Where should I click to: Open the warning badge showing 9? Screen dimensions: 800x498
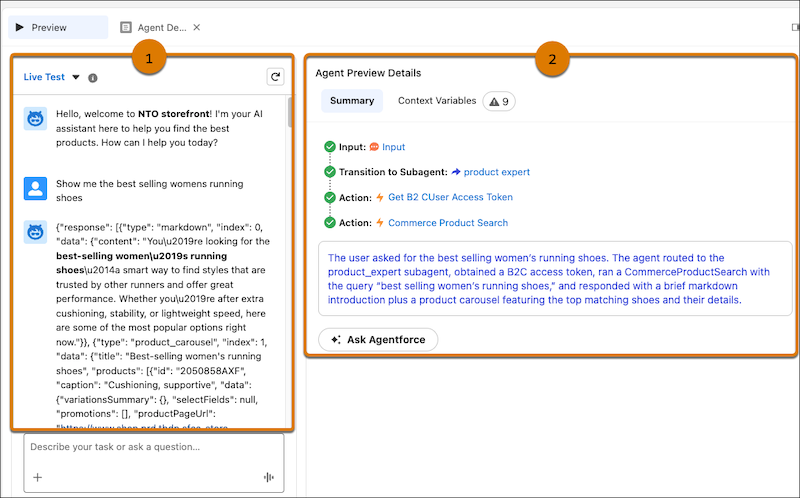tap(499, 101)
